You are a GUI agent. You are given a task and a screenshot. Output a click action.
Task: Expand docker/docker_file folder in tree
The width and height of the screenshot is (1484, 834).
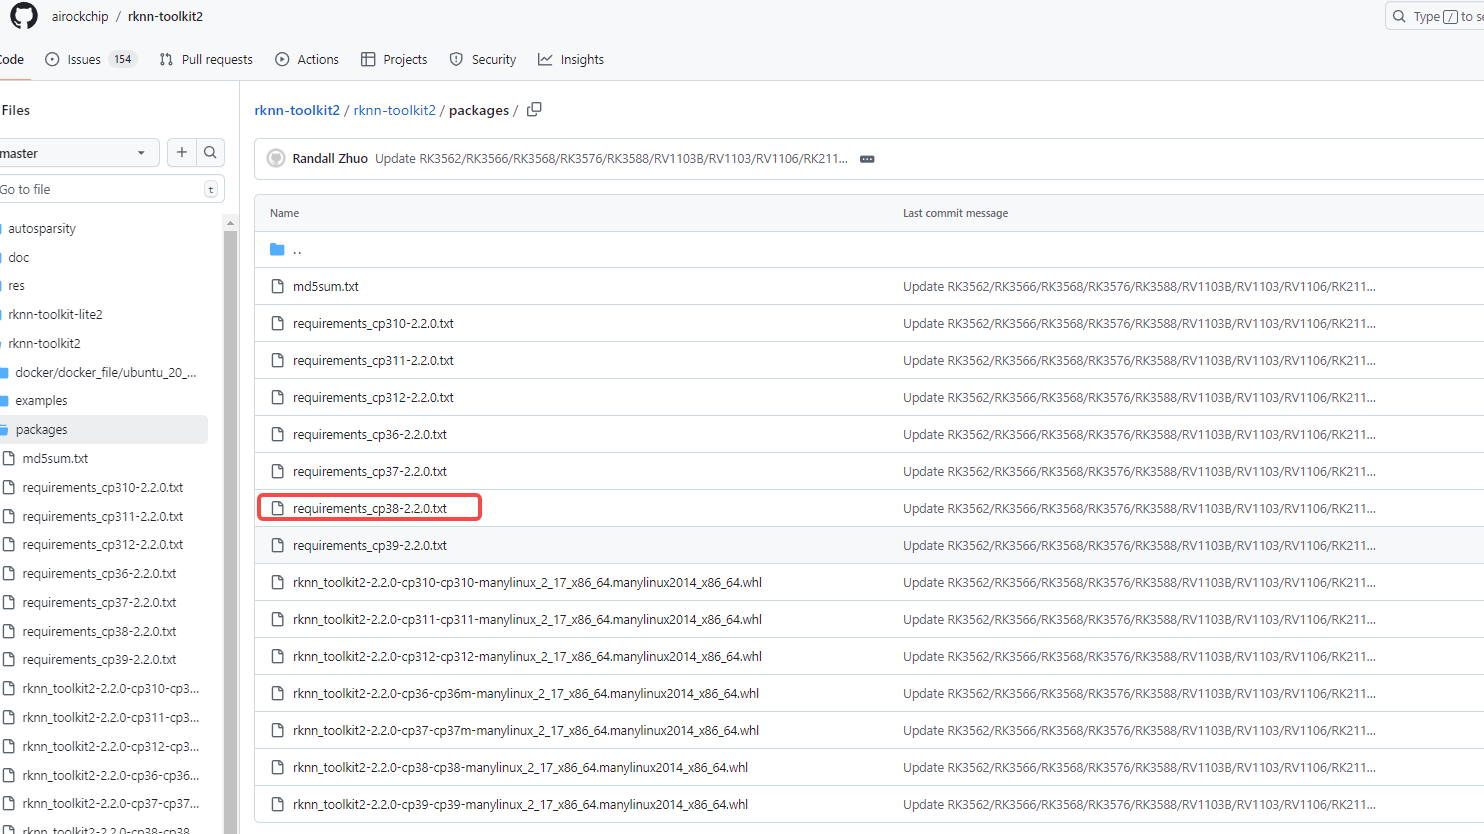coord(105,372)
